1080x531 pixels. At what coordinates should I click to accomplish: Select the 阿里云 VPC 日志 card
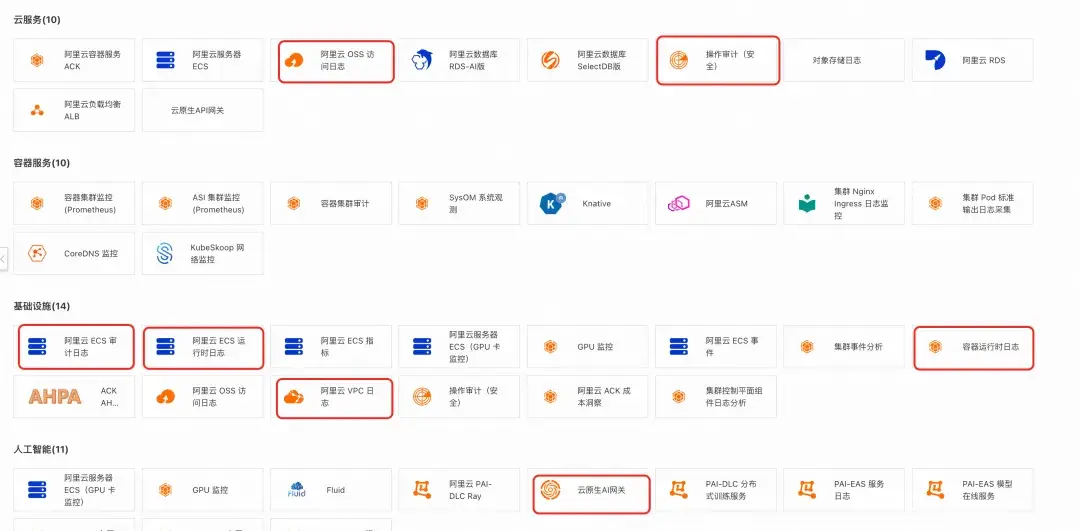click(335, 397)
